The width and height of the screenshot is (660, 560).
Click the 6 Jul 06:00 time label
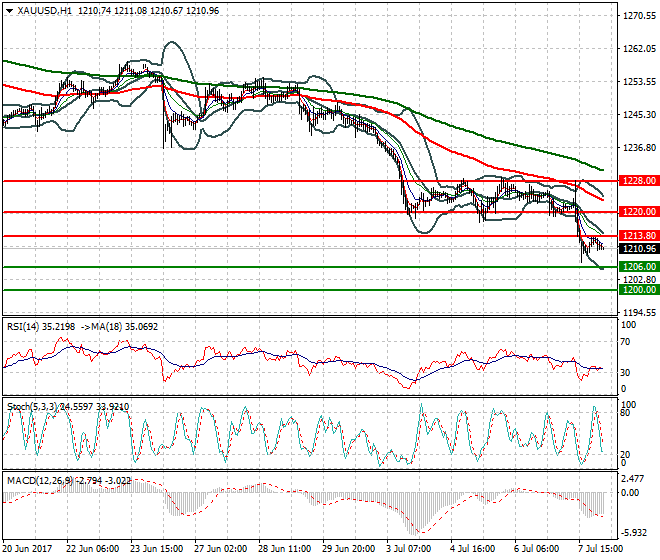(537, 549)
